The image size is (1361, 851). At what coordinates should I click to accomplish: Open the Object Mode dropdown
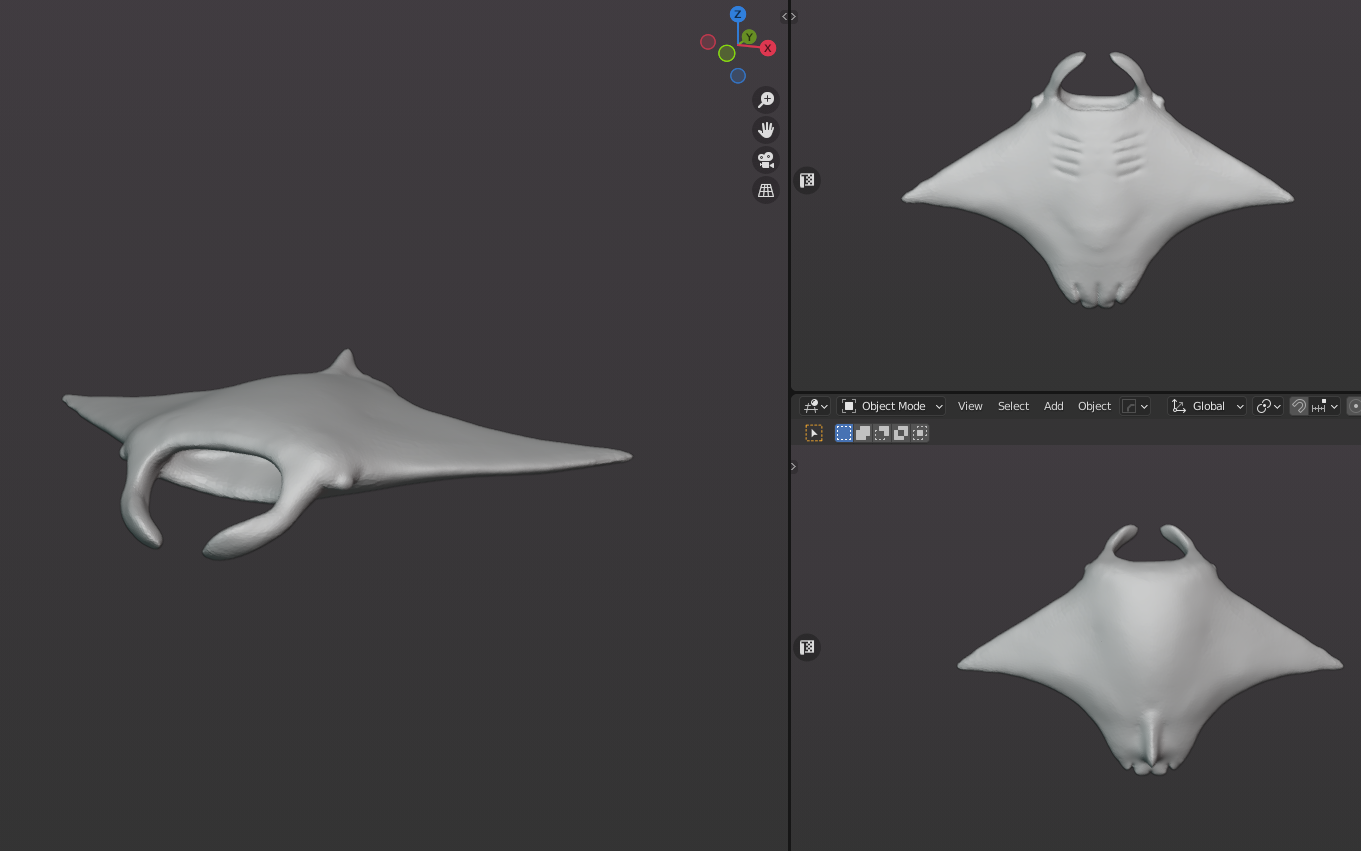[892, 406]
